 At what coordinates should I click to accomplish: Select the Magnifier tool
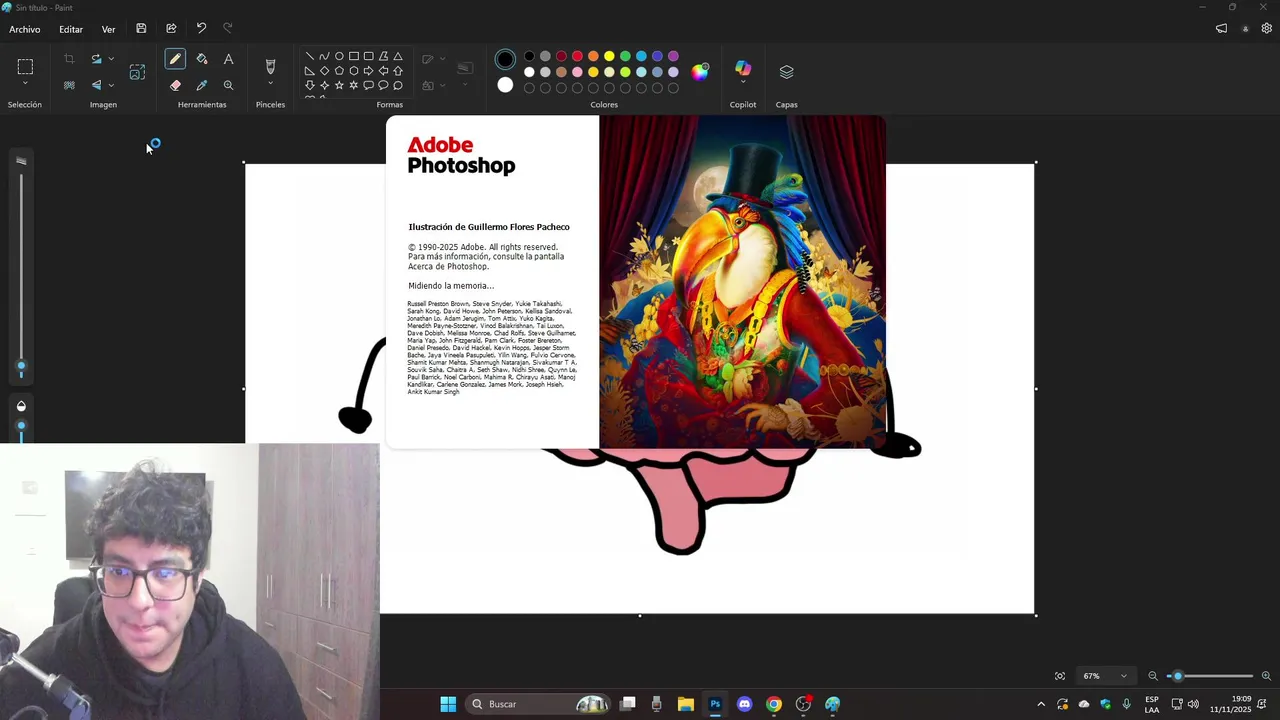[228, 86]
